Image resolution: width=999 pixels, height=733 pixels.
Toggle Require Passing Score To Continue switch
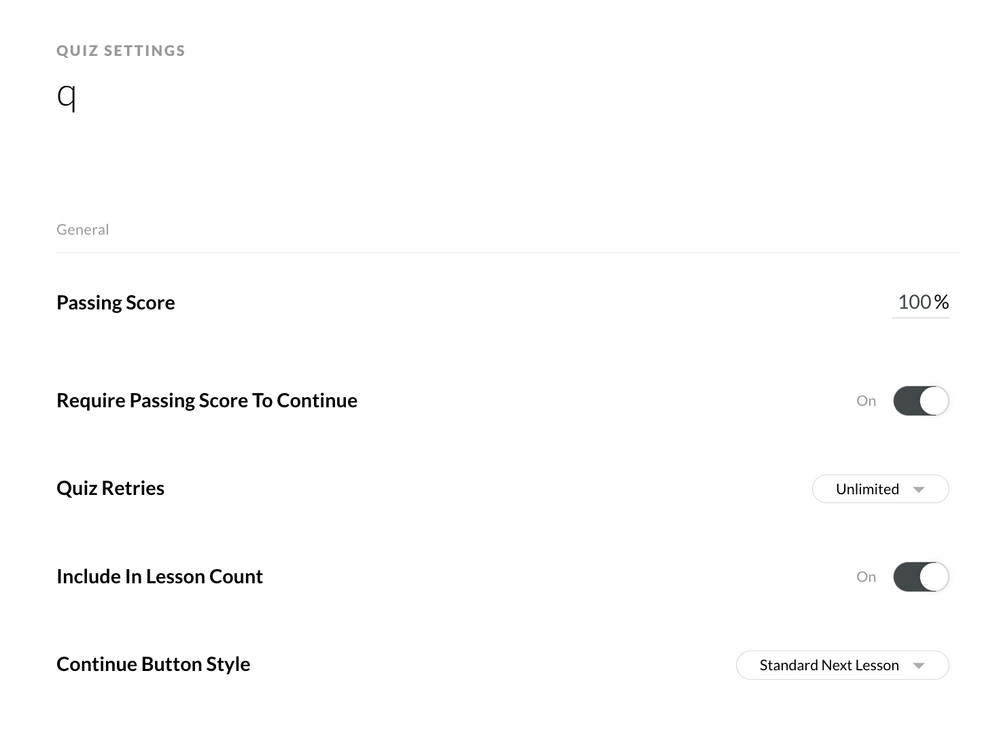[x=920, y=401]
